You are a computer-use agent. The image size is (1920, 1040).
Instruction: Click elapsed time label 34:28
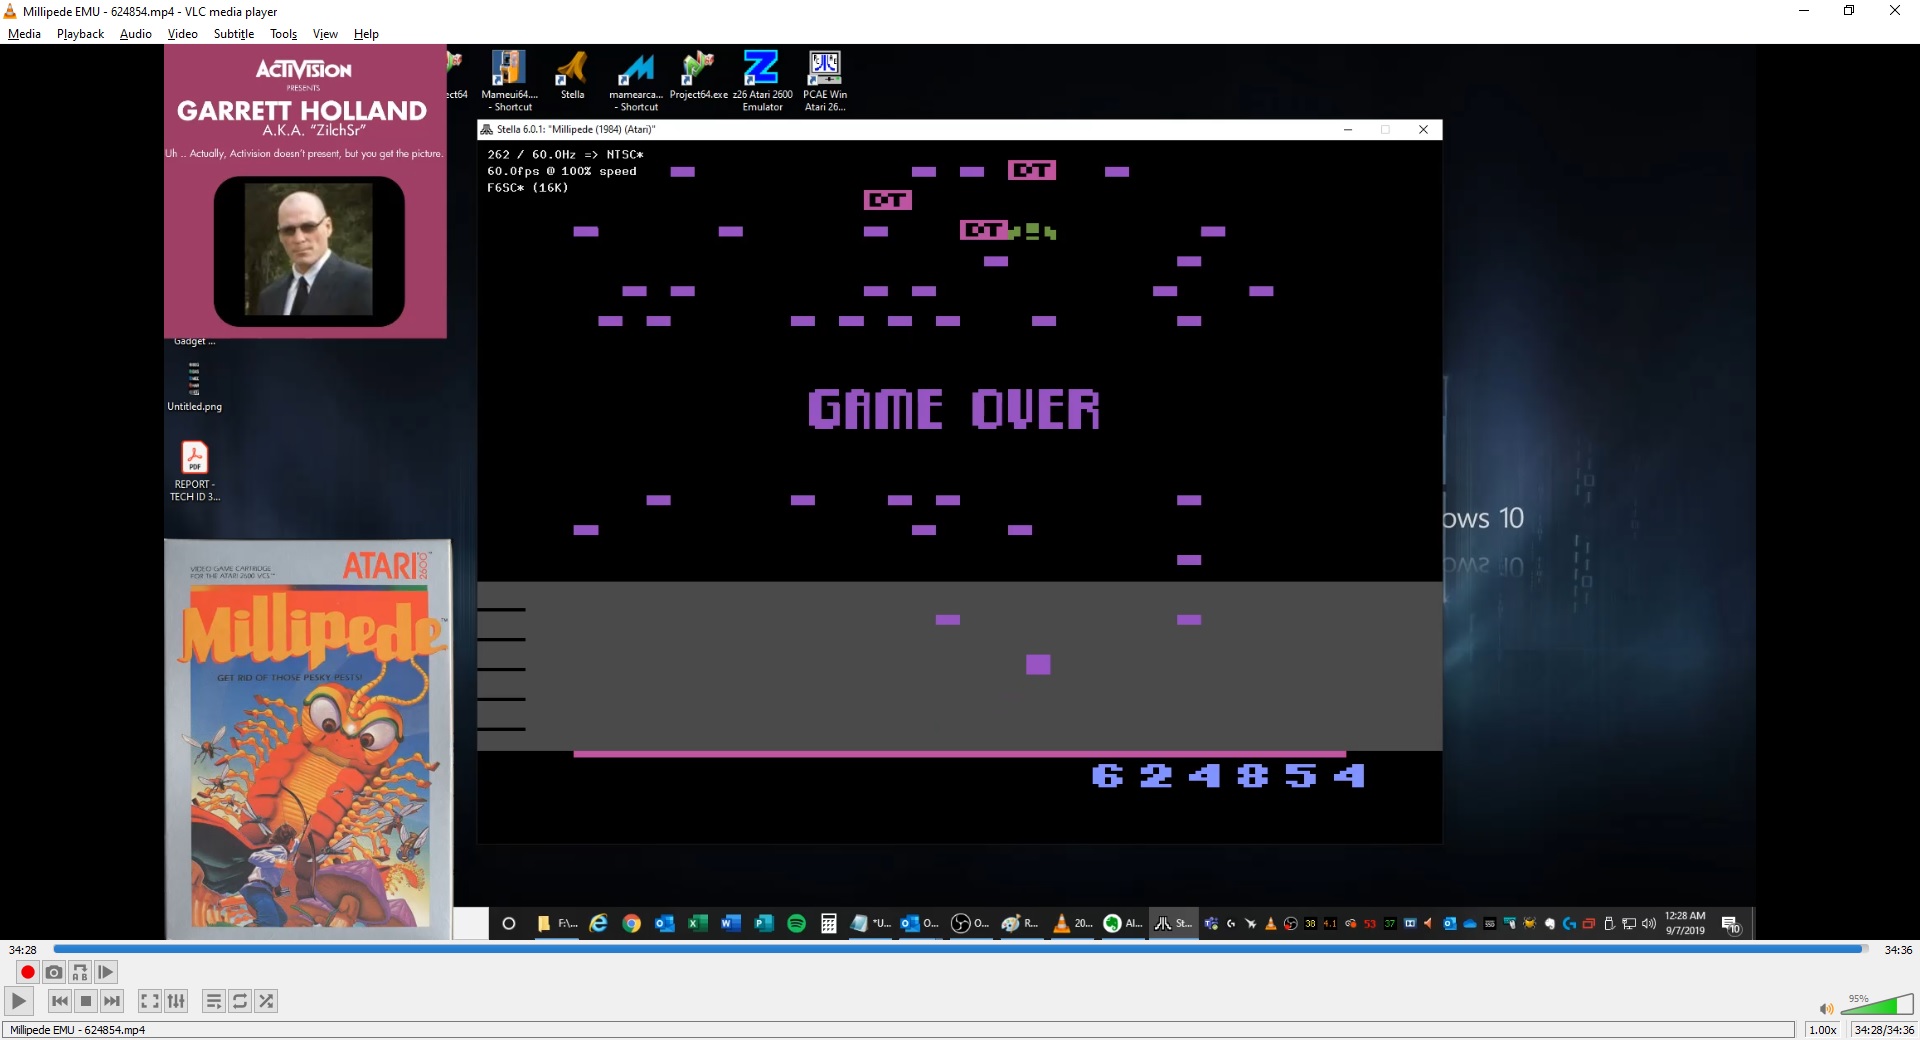click(x=22, y=950)
